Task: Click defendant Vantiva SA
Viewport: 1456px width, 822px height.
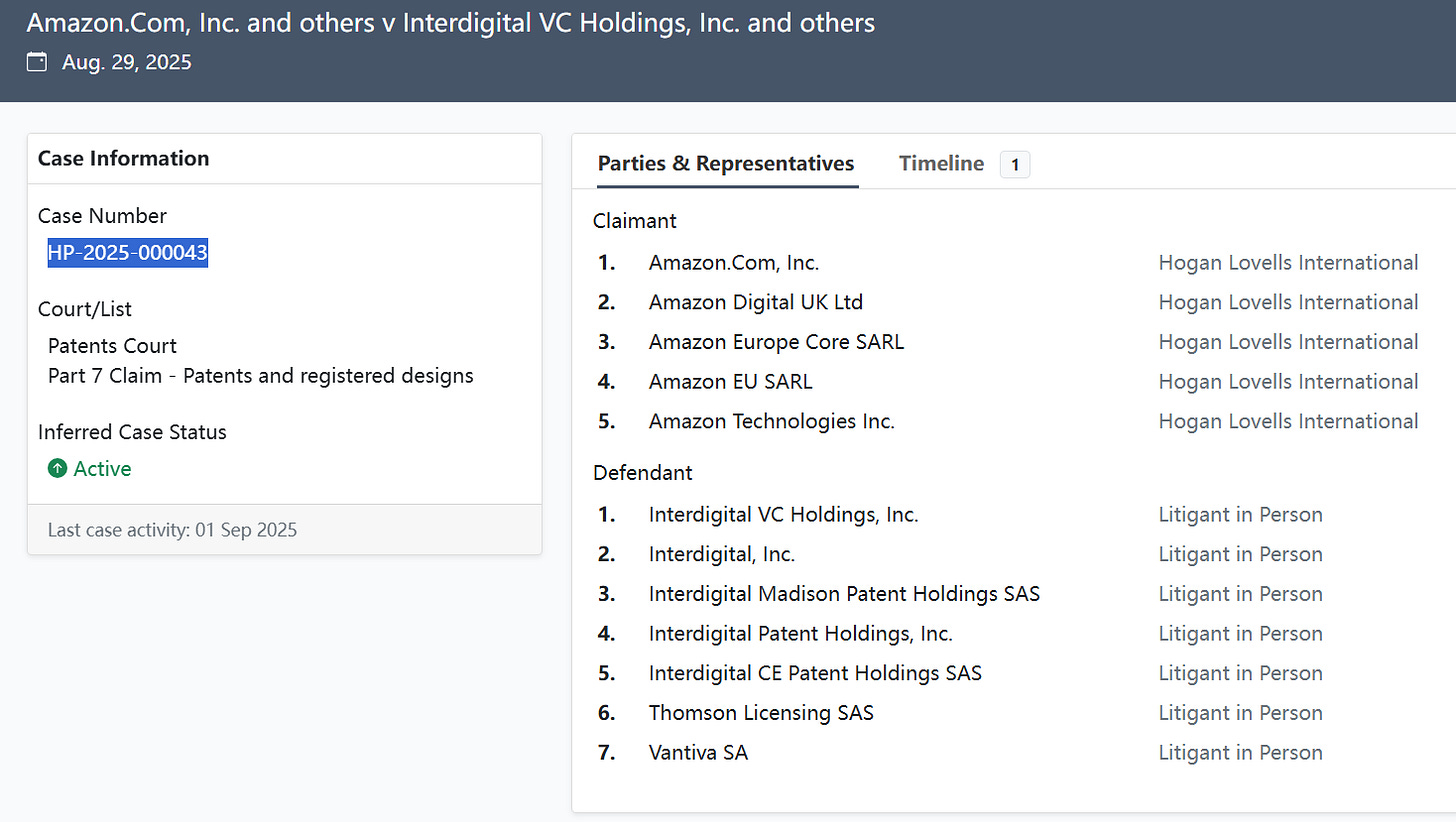Action: pyautogui.click(x=698, y=753)
